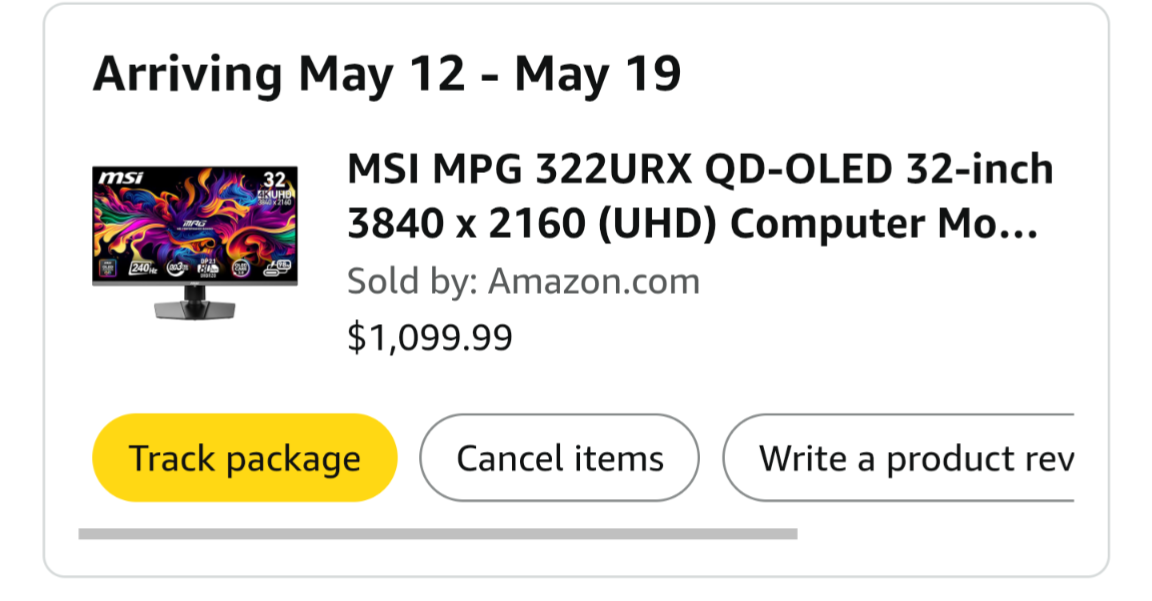Click the 32 size badge on the thumbnail

coord(273,180)
